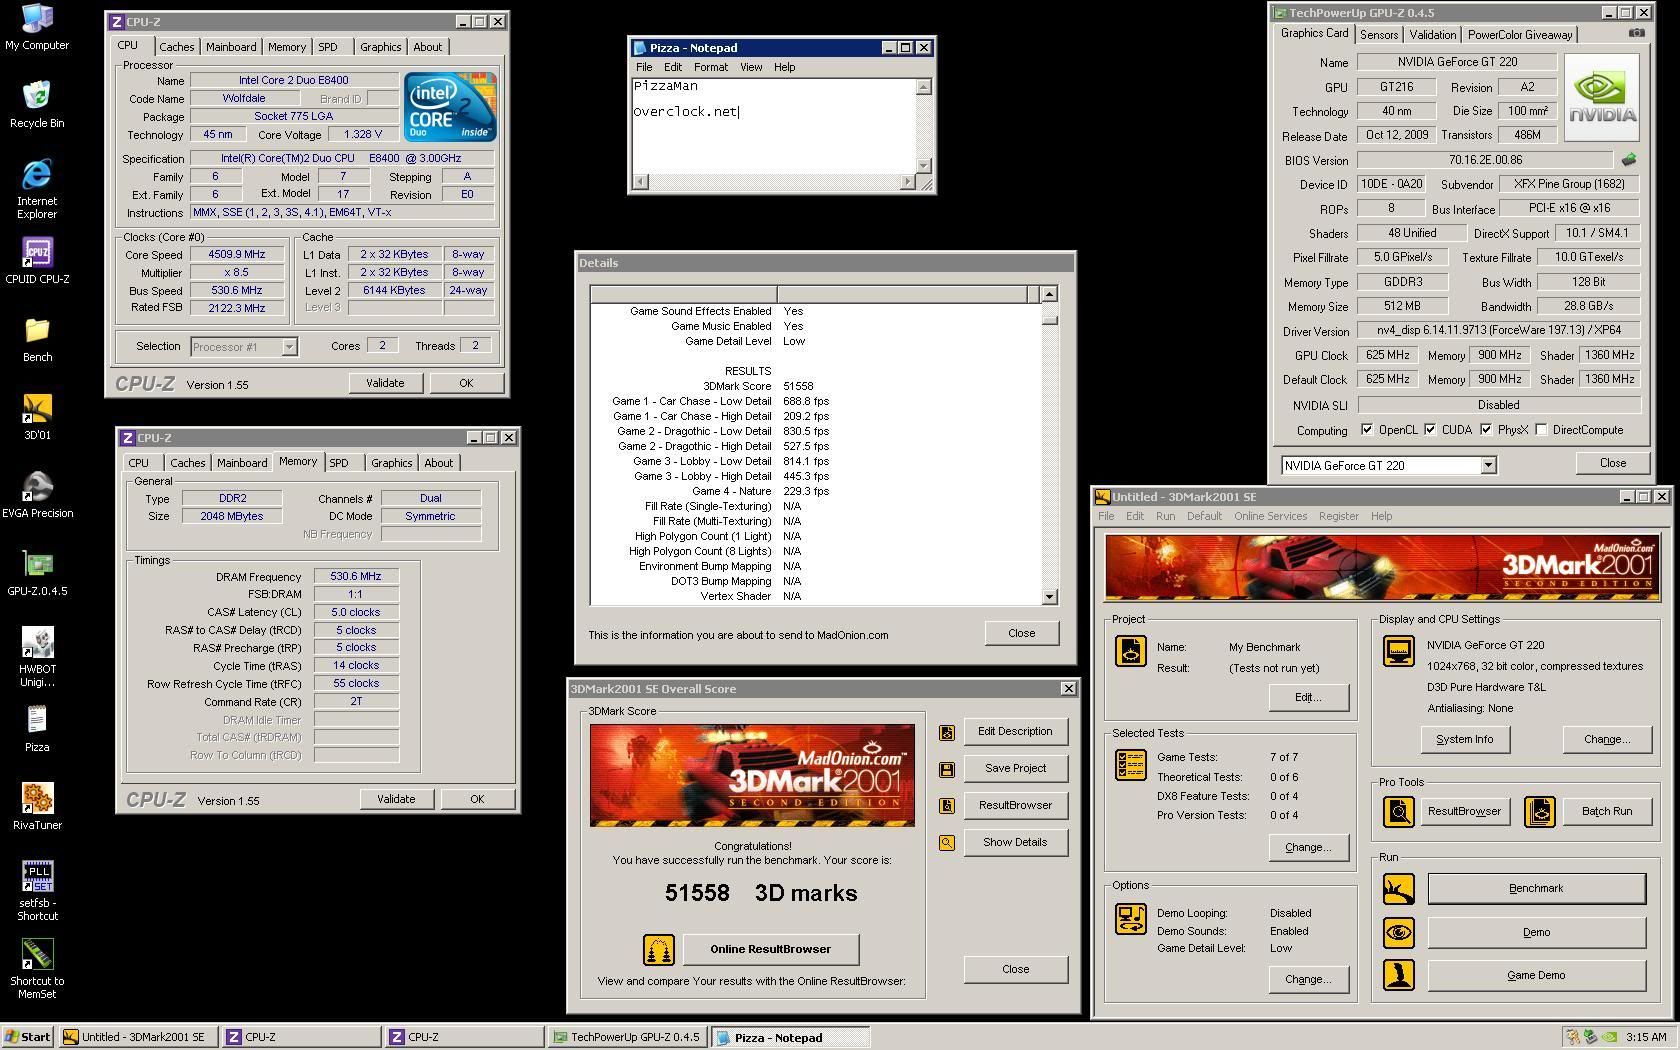The width and height of the screenshot is (1680, 1050).
Task: Click Validate in the top CPU-Z window
Action: click(x=385, y=383)
